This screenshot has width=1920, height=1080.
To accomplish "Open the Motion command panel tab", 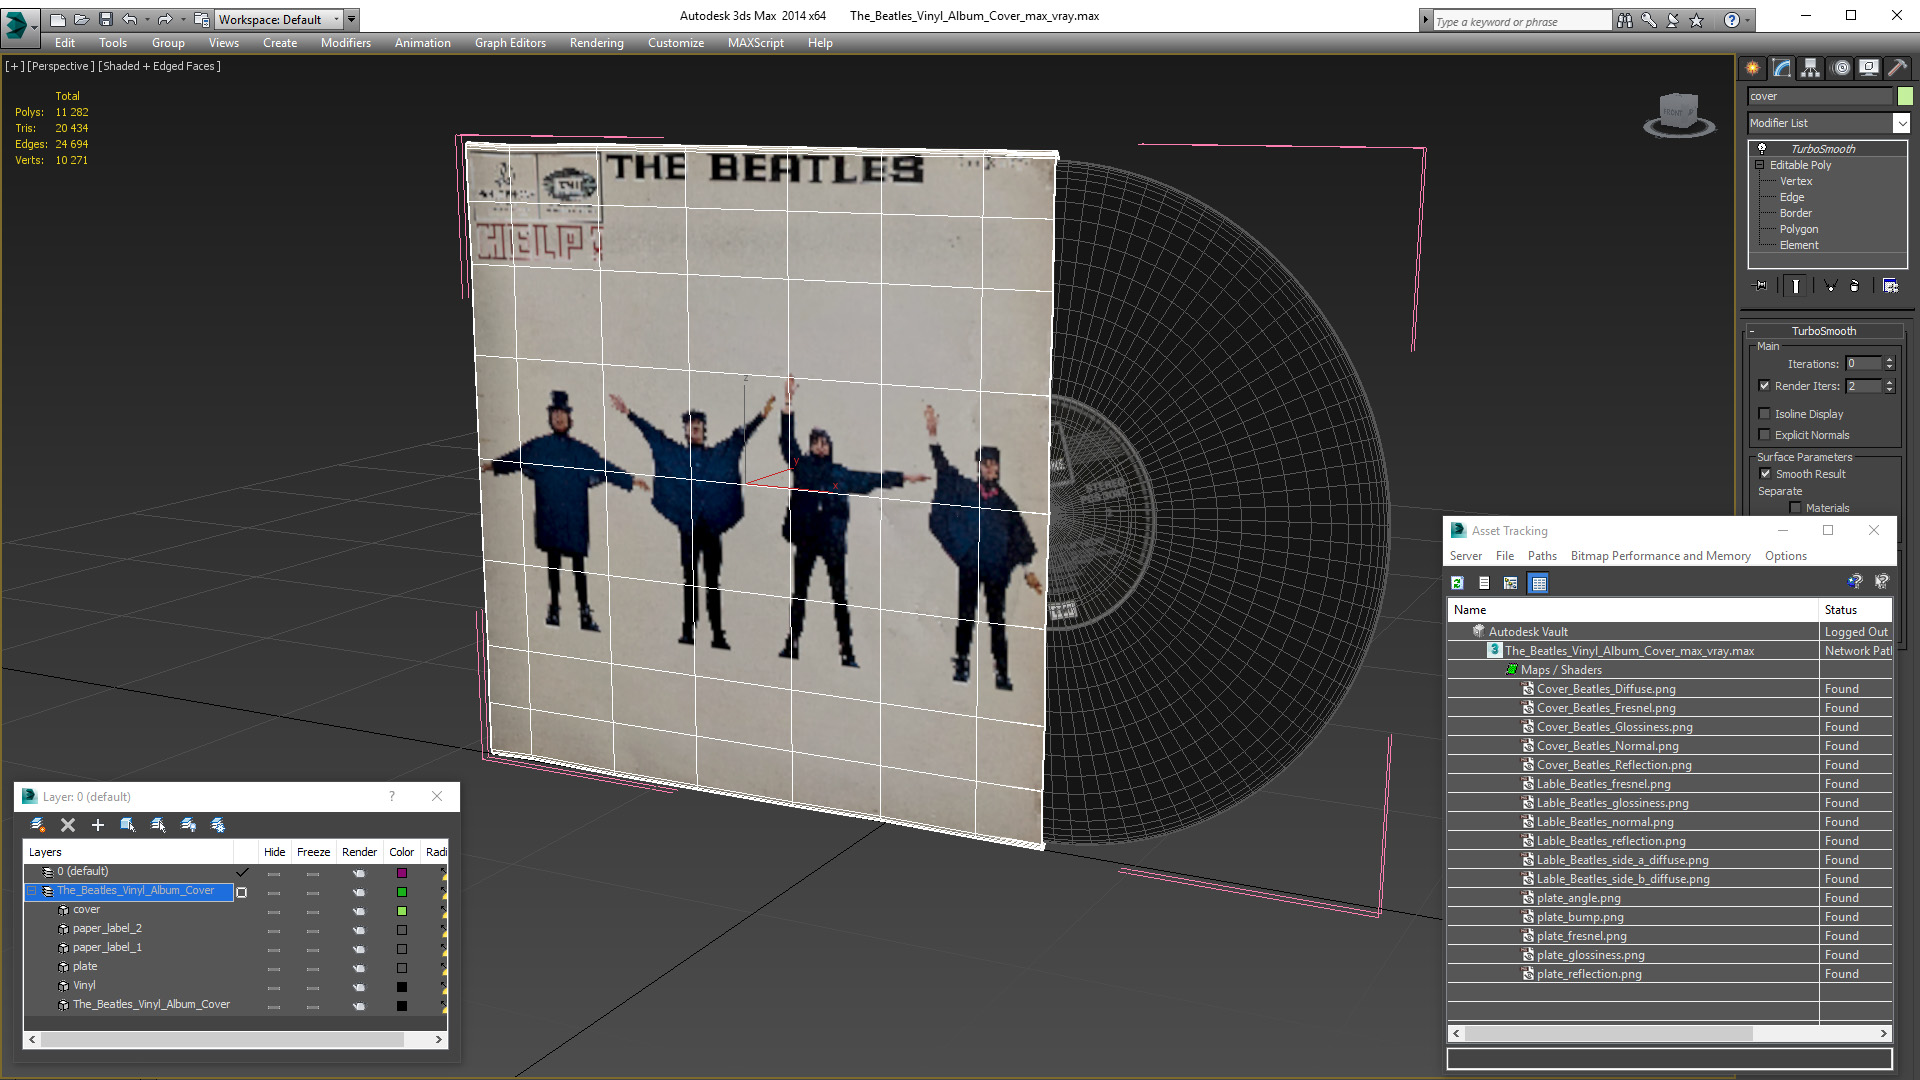I will click(x=1841, y=68).
